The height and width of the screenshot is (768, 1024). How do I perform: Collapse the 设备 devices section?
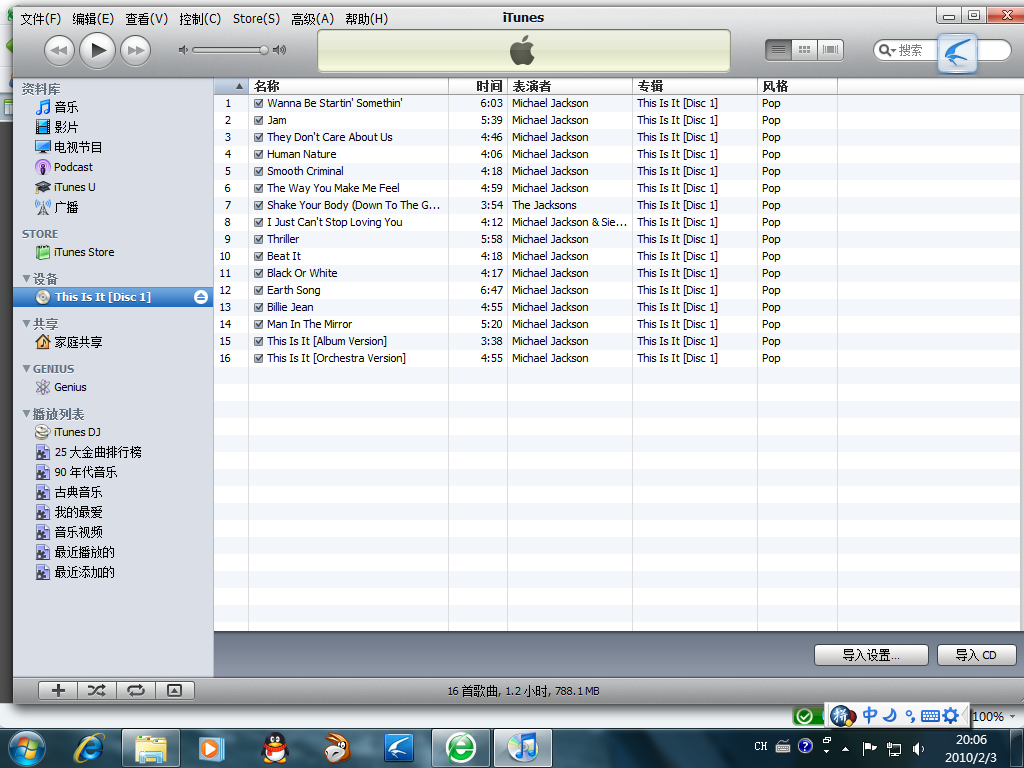click(27, 279)
